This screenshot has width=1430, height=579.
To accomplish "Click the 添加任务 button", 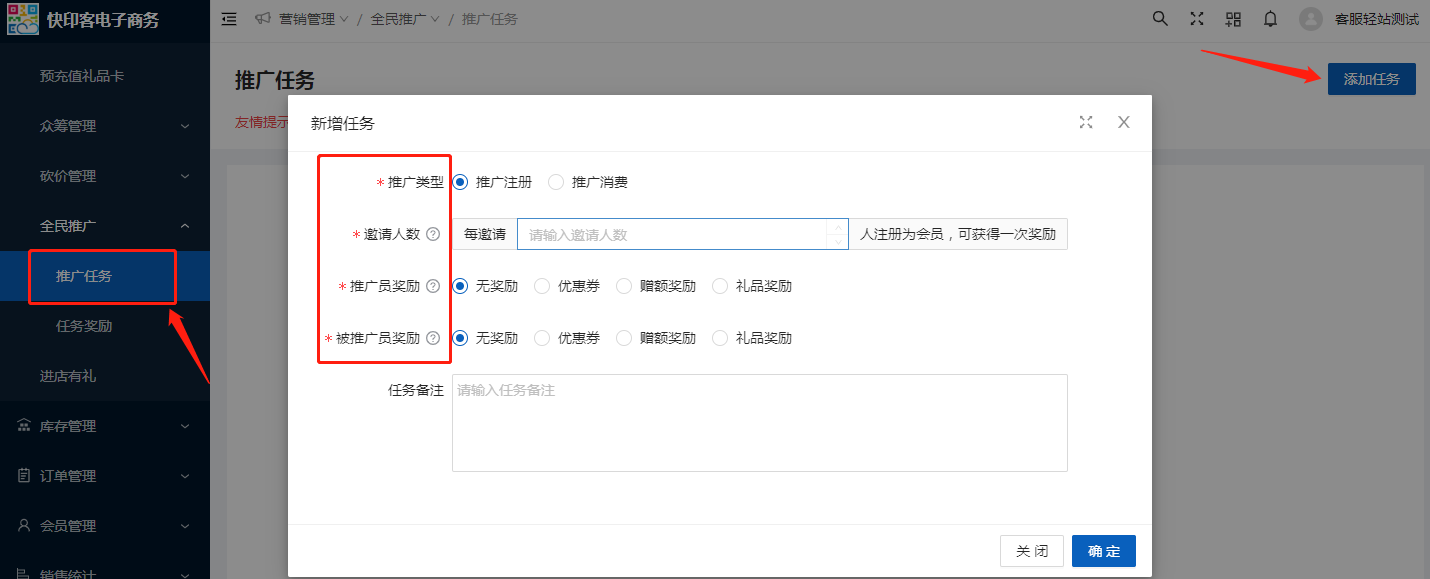I will click(1371, 79).
